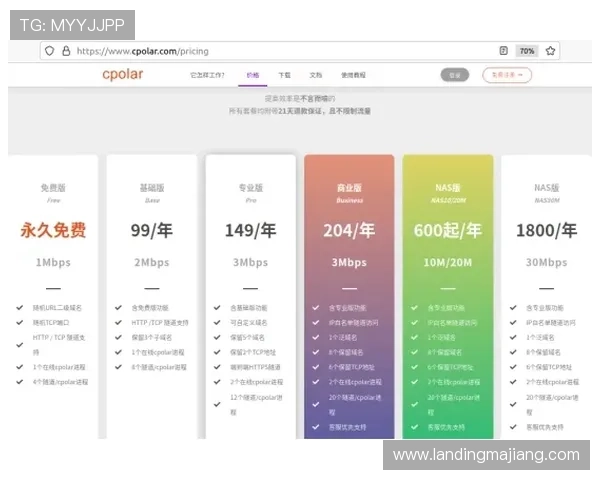The image size is (600, 480).
Task: Click 可自定义域名 feature in pro plan
Action: [x=249, y=323]
